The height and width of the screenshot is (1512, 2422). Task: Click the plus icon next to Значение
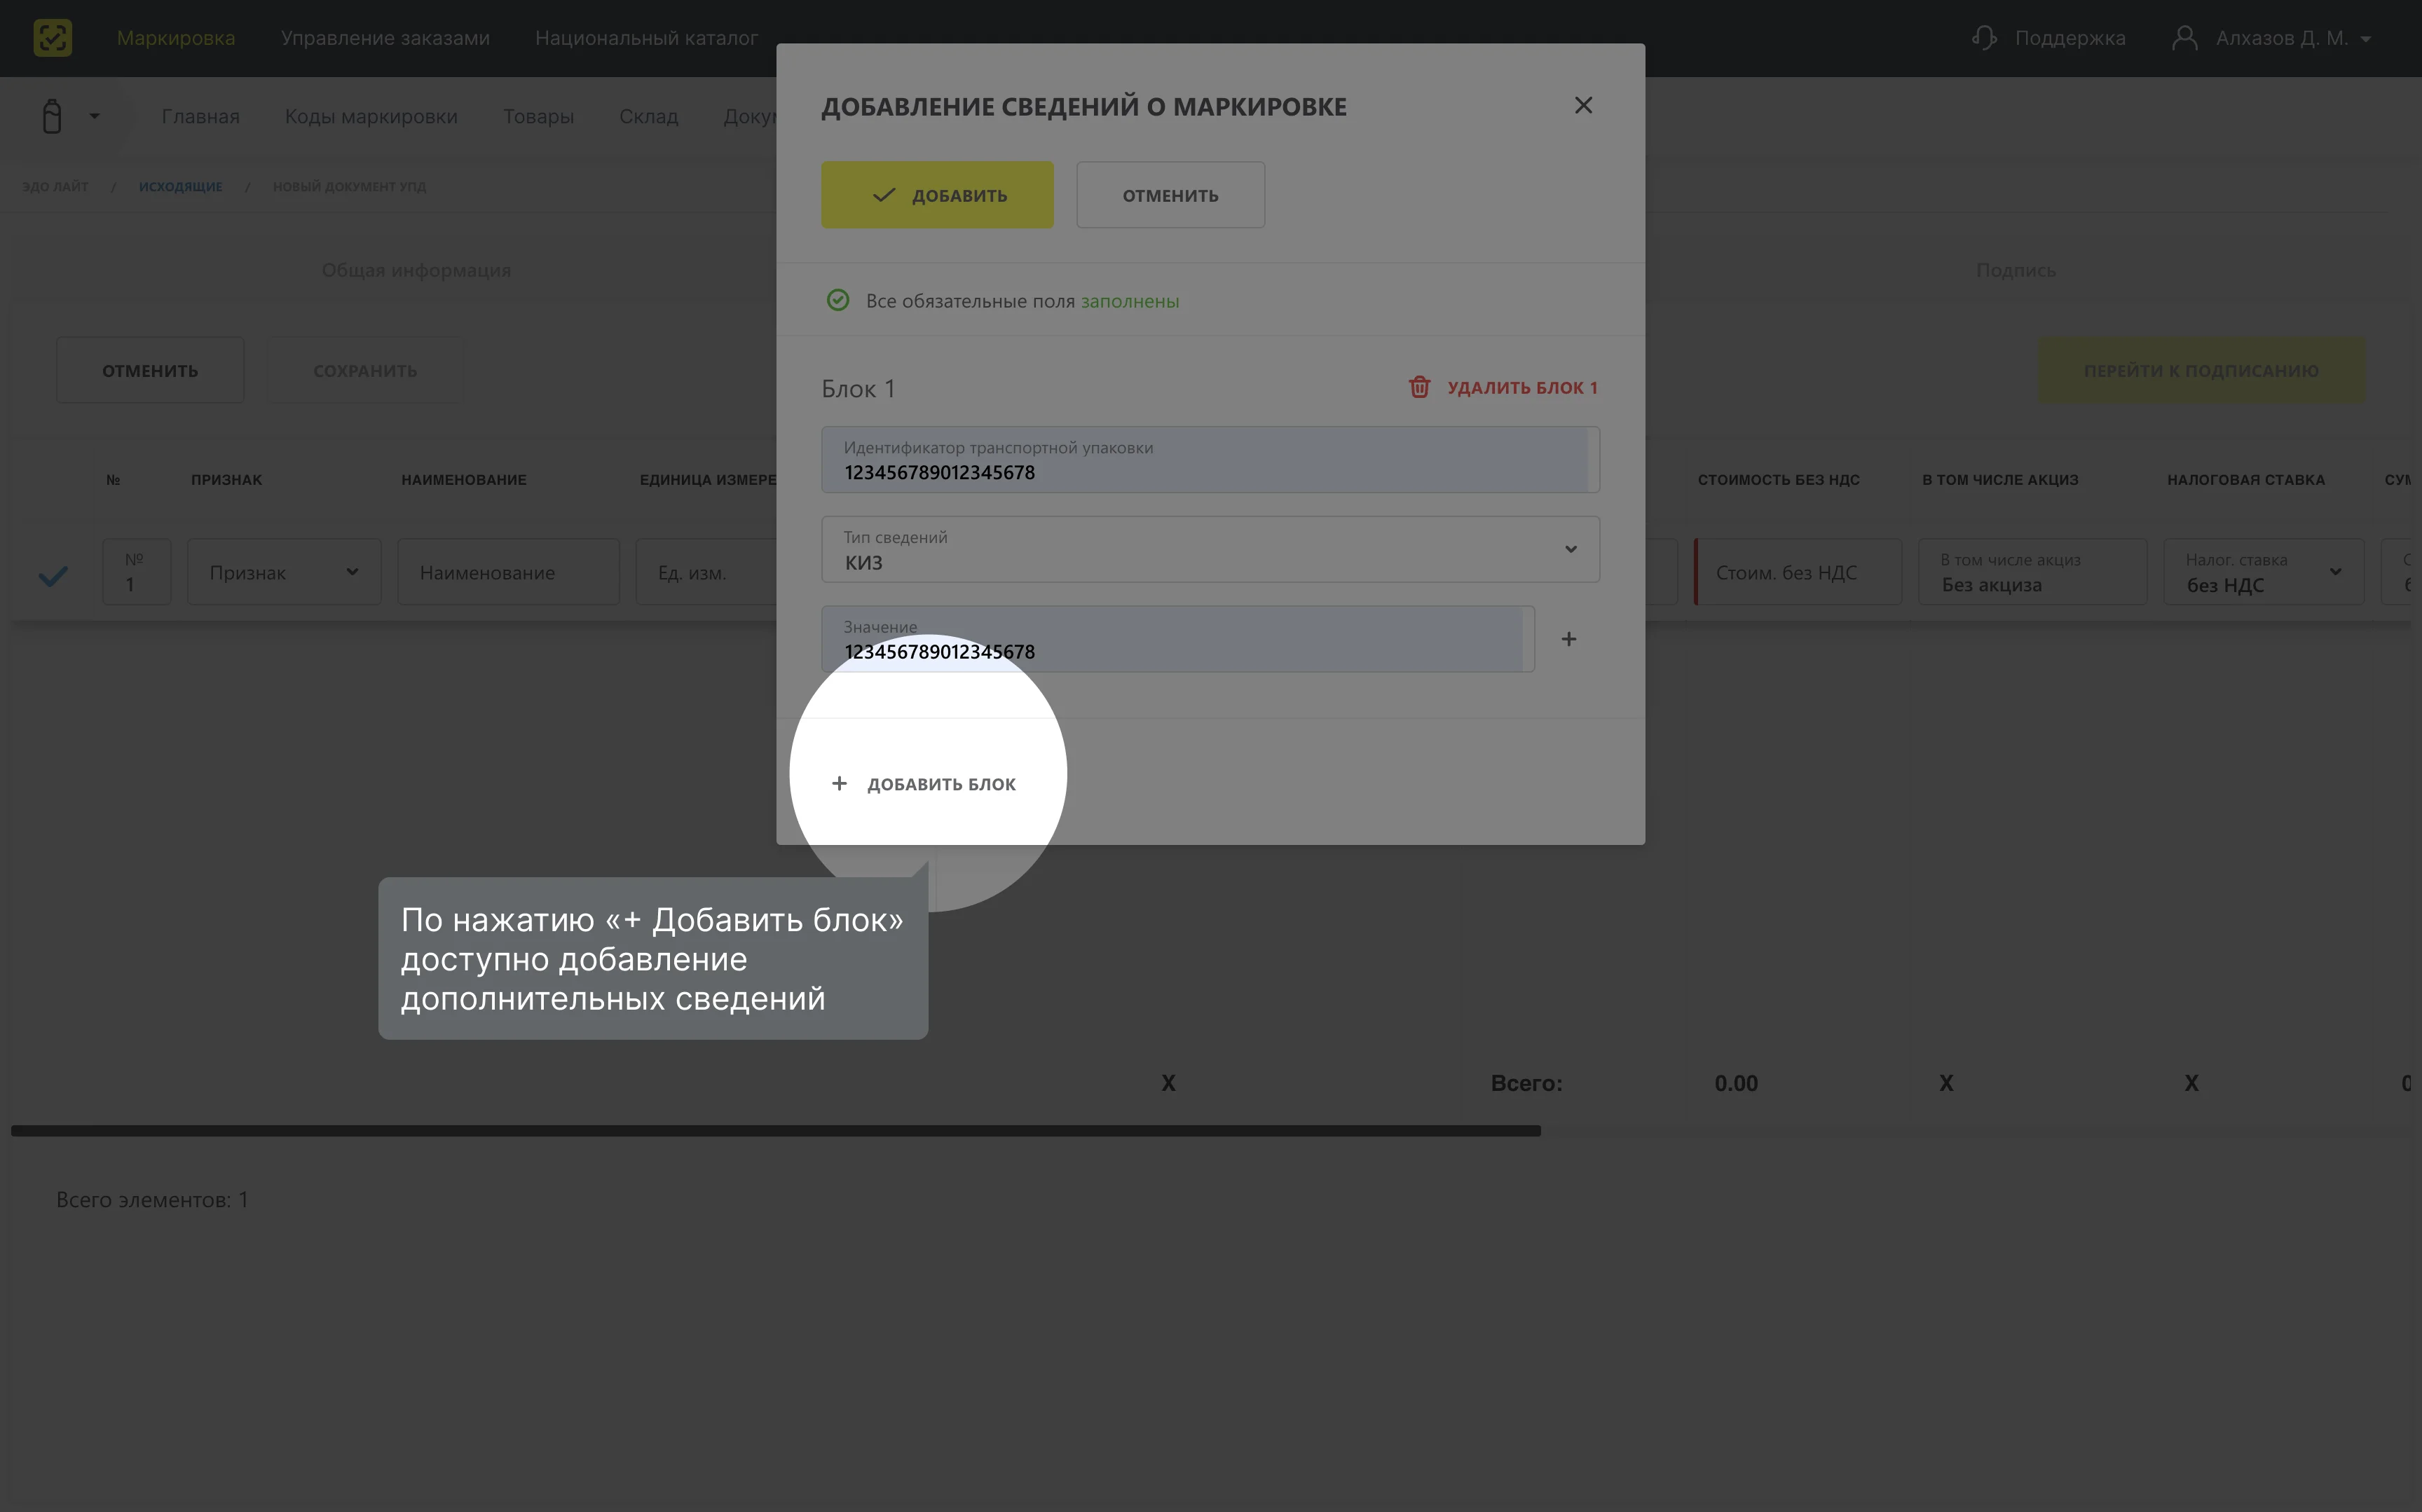1569,639
